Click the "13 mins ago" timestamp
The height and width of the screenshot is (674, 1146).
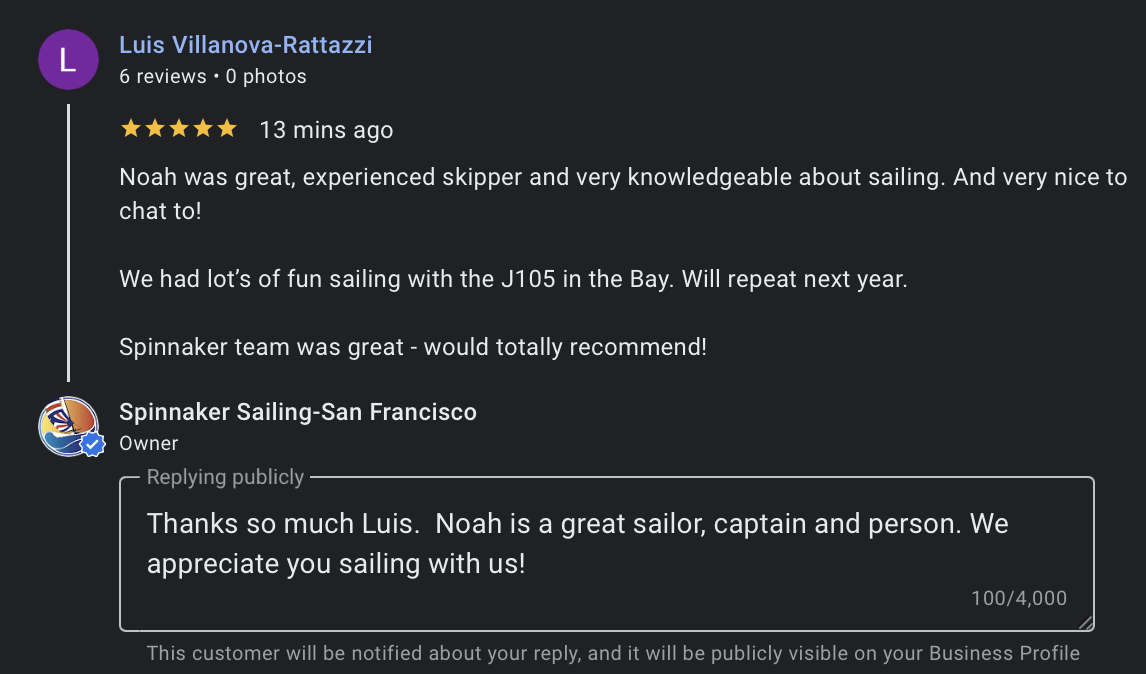click(x=326, y=130)
